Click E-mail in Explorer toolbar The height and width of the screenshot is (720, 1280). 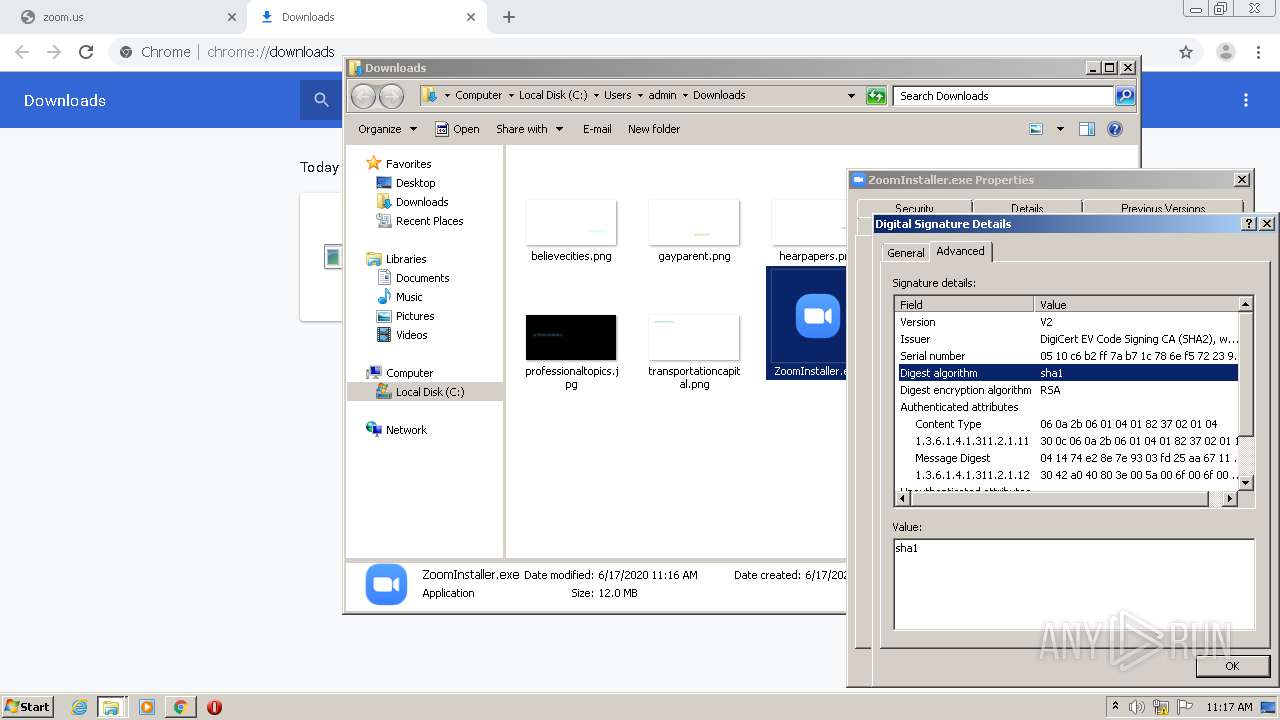click(x=597, y=129)
